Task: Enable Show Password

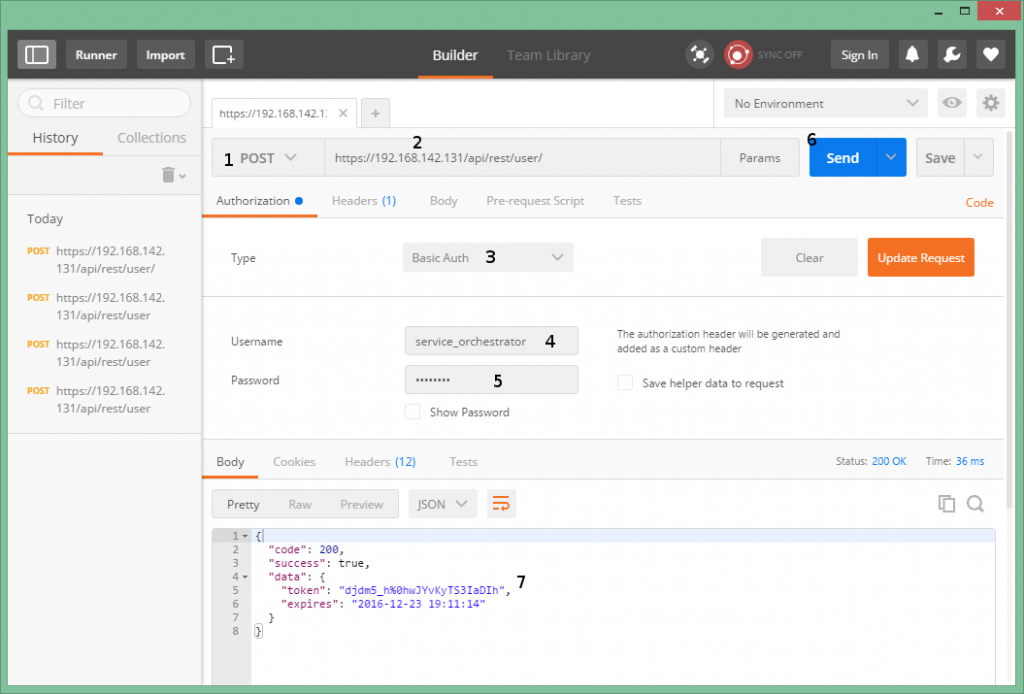Action: point(412,411)
